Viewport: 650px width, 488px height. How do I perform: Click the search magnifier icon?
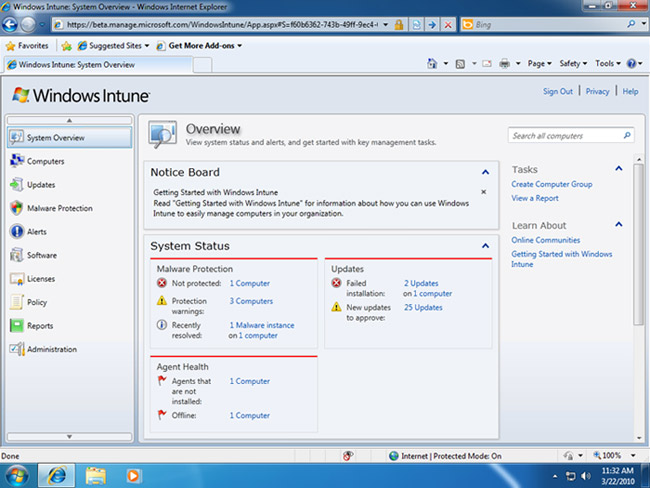[627, 136]
